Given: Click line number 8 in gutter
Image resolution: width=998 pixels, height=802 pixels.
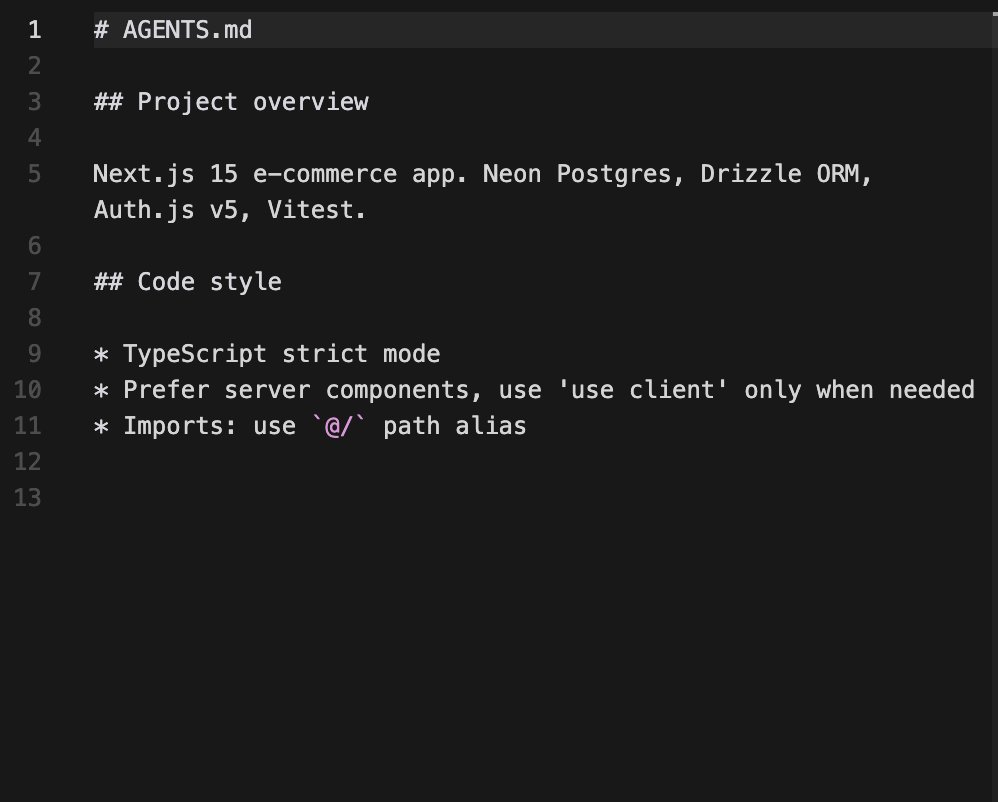Looking at the screenshot, I should click(x=35, y=318).
